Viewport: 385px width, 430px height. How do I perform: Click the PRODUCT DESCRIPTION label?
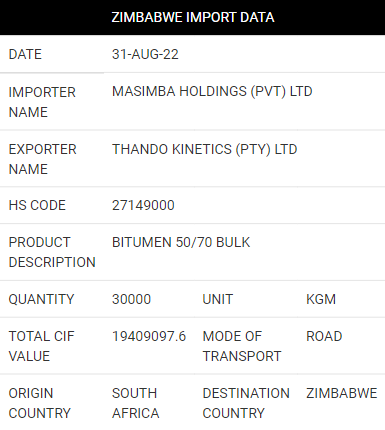pyautogui.click(x=52, y=252)
